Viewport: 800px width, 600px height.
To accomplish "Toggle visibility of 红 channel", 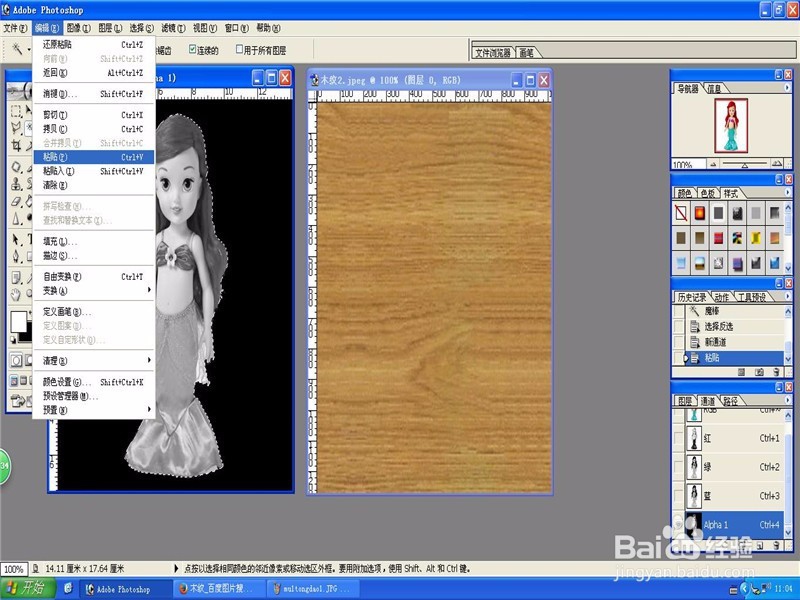I will coord(678,438).
